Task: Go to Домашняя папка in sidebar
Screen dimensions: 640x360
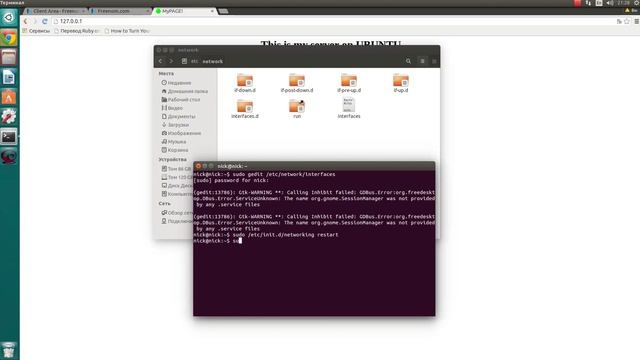Action: tap(184, 91)
